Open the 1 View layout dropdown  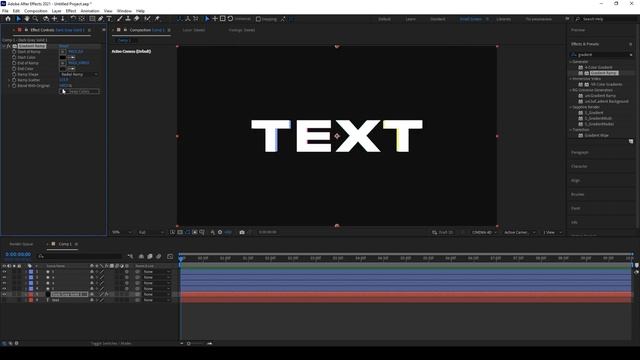pyautogui.click(x=552, y=232)
